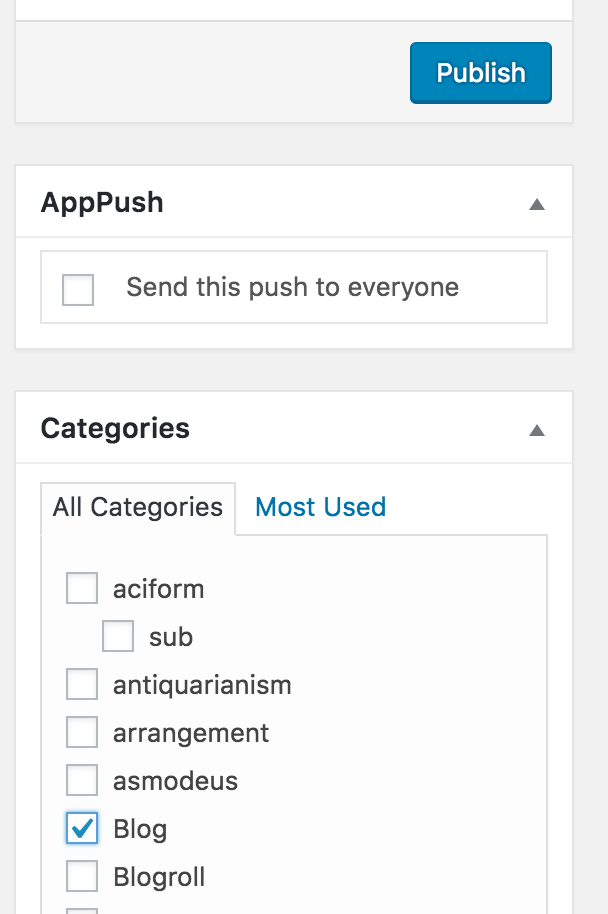
Task: Click the Categories panel header
Action: [114, 428]
